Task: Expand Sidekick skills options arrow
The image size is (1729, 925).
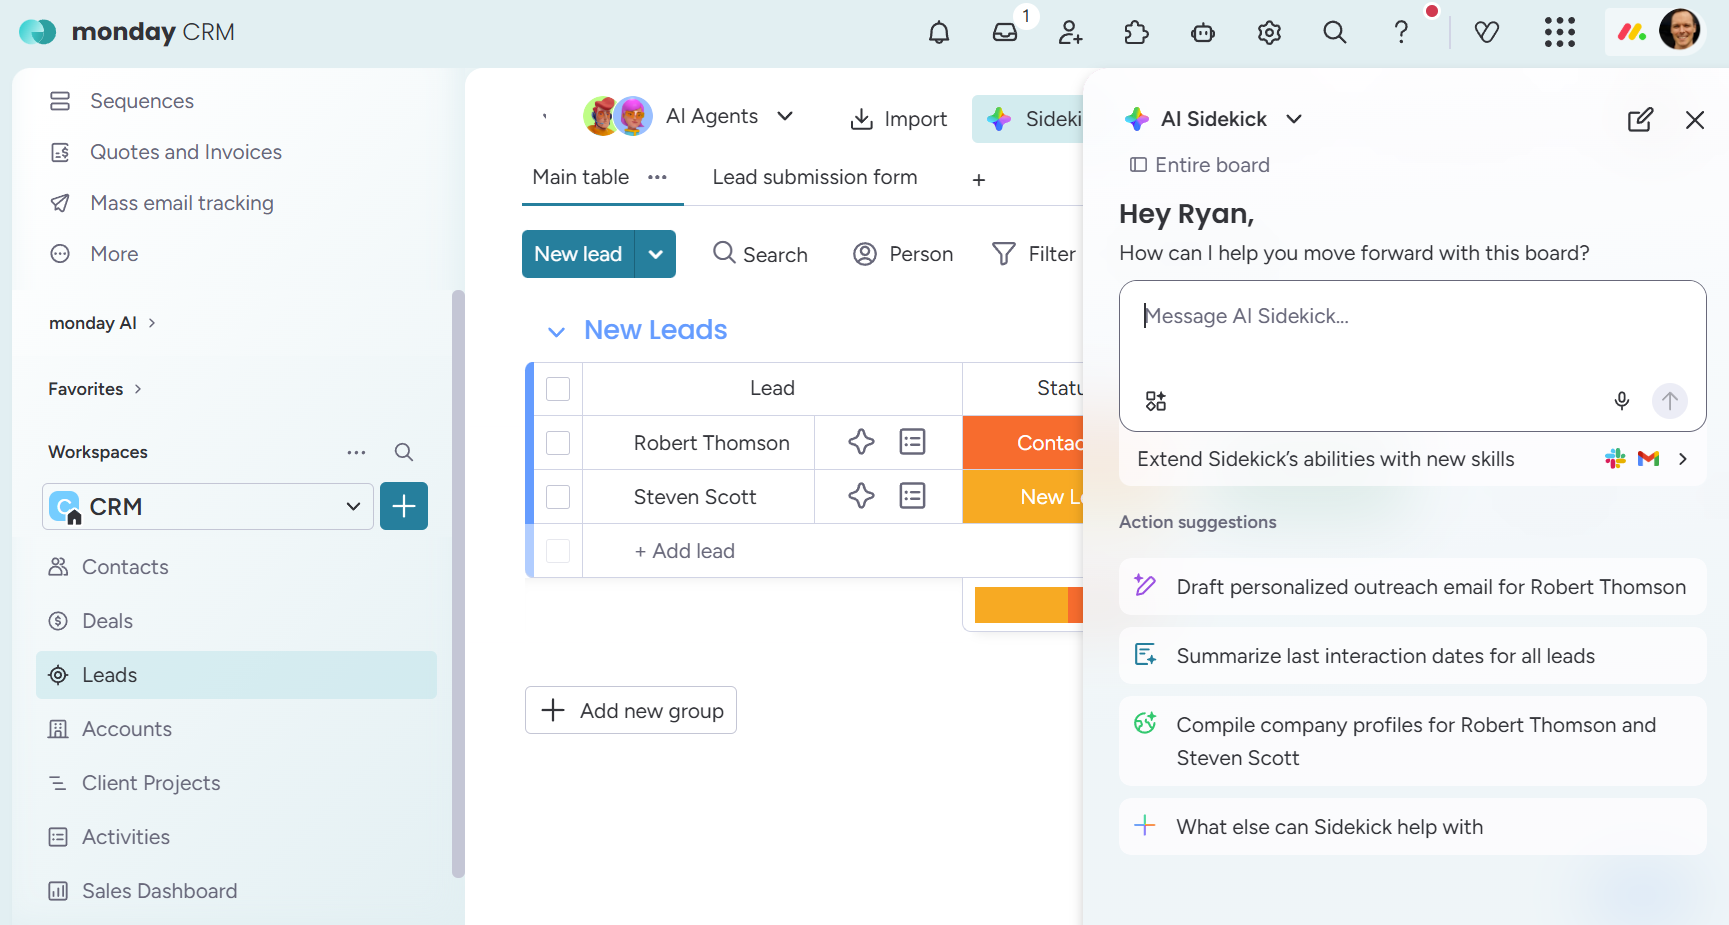Action: coord(1683,459)
